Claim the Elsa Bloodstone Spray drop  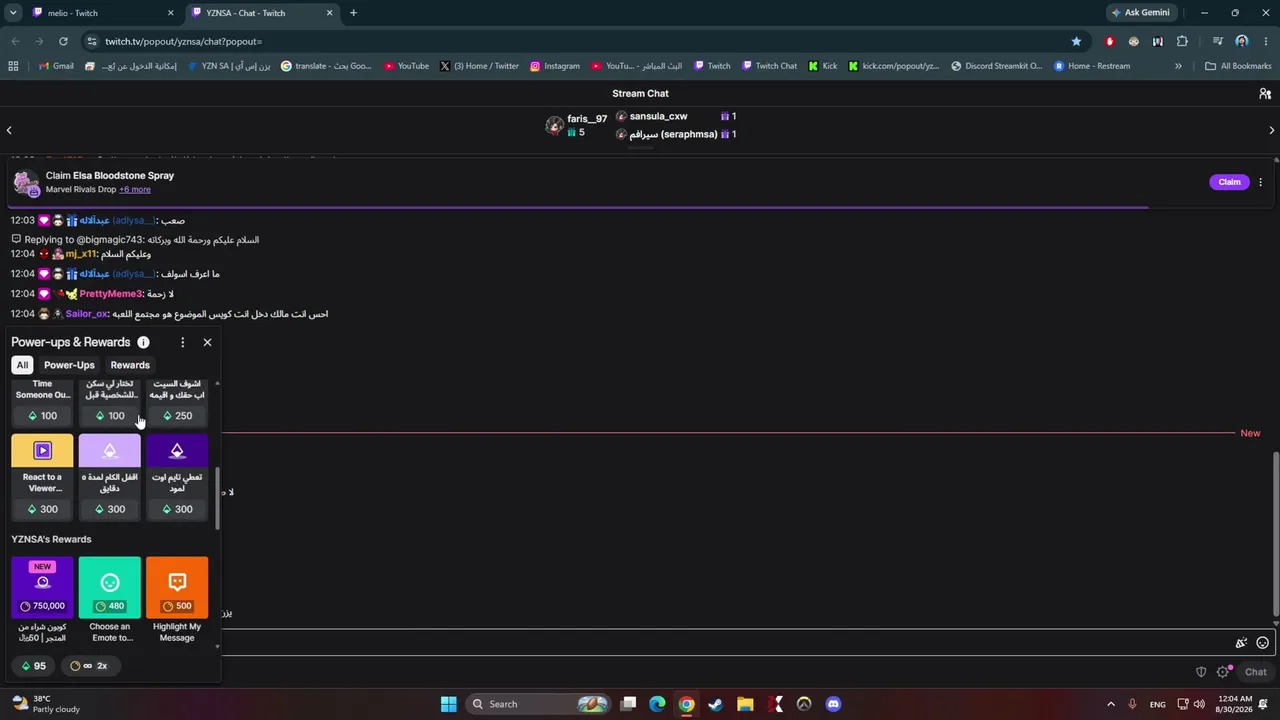(x=1229, y=182)
